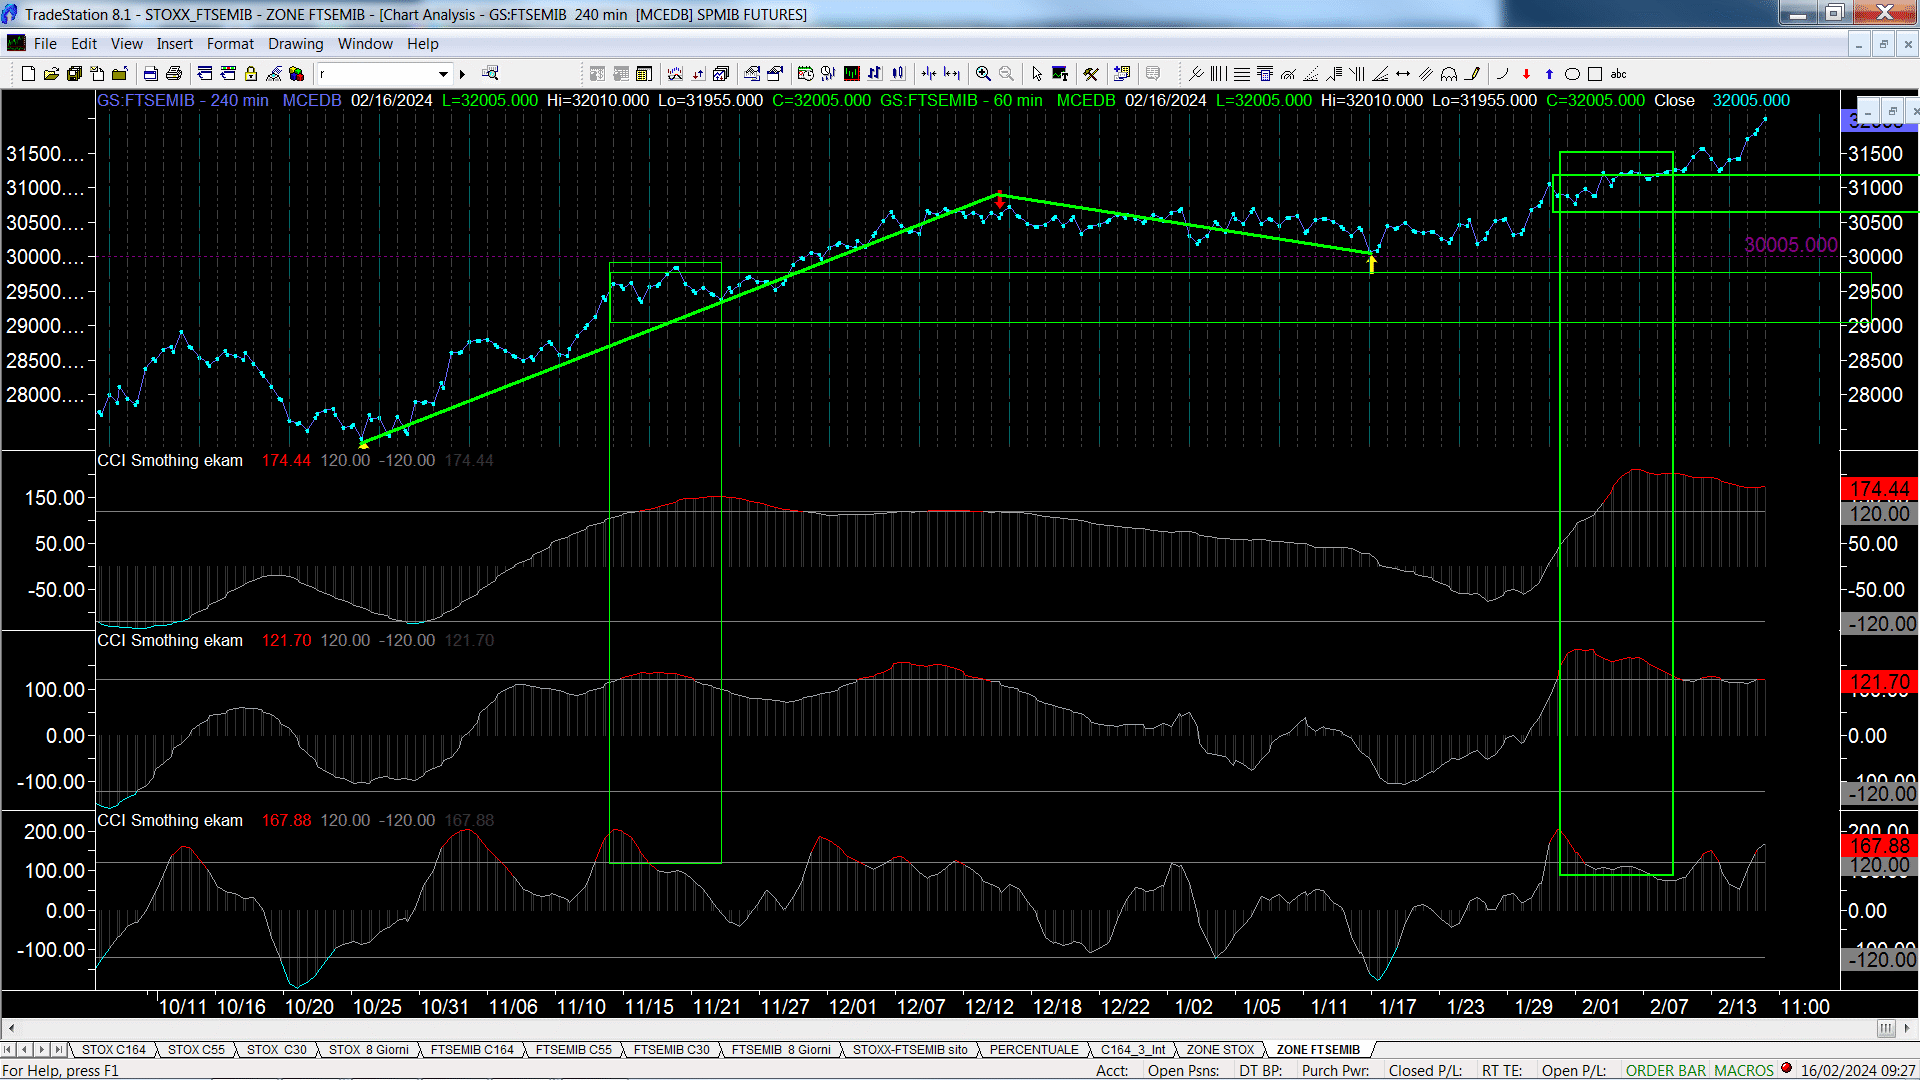Select the double-headed arrow line tool
Image resolution: width=1920 pixels, height=1080 pixels.
click(1403, 73)
